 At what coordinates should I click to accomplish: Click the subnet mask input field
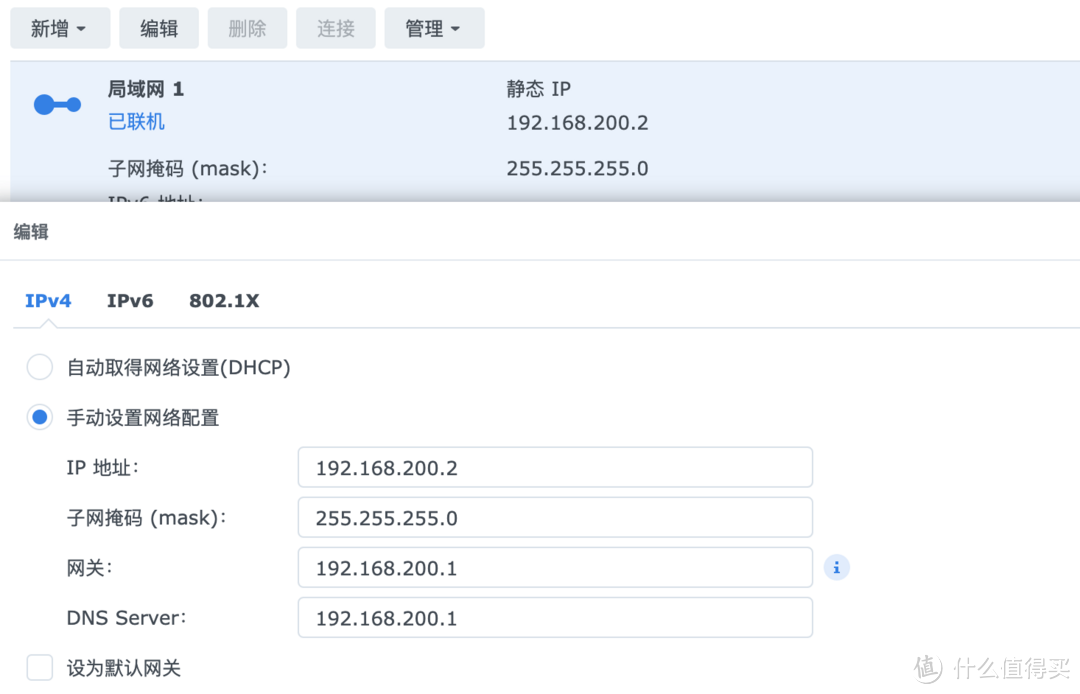[555, 518]
